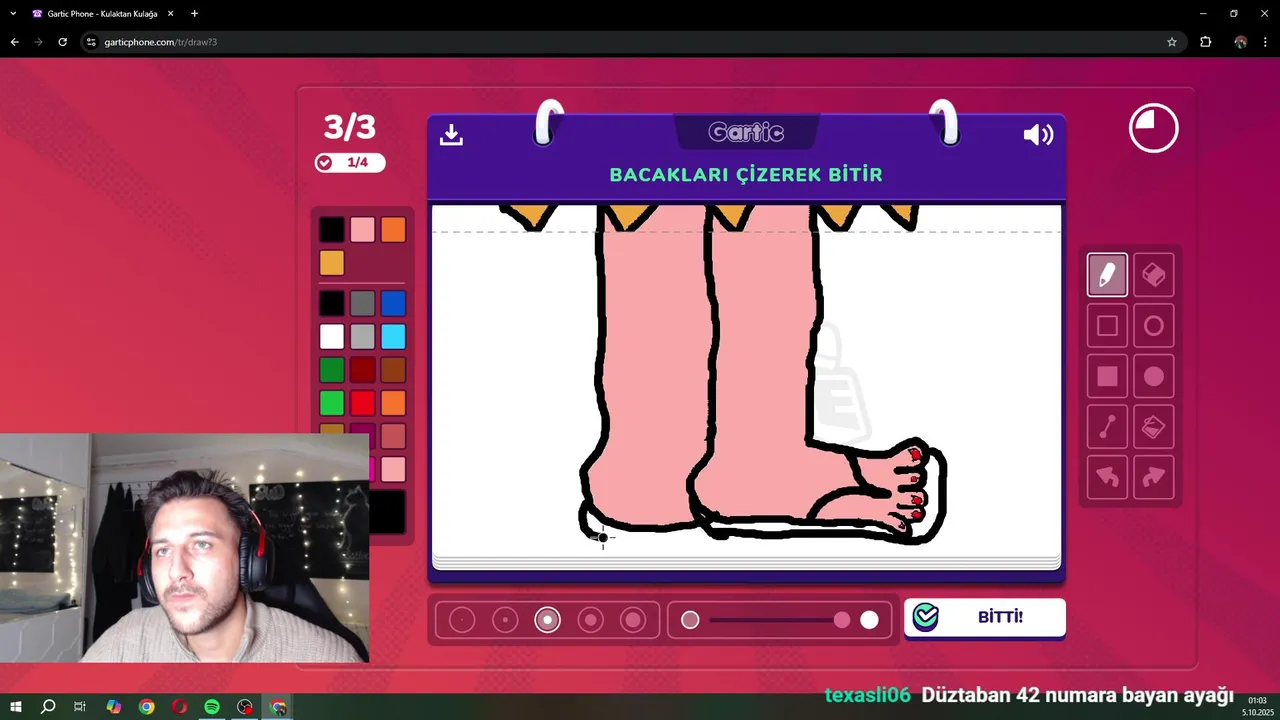Open Spotify from the taskbar
Viewport: 1280px width, 720px height.
point(212,707)
